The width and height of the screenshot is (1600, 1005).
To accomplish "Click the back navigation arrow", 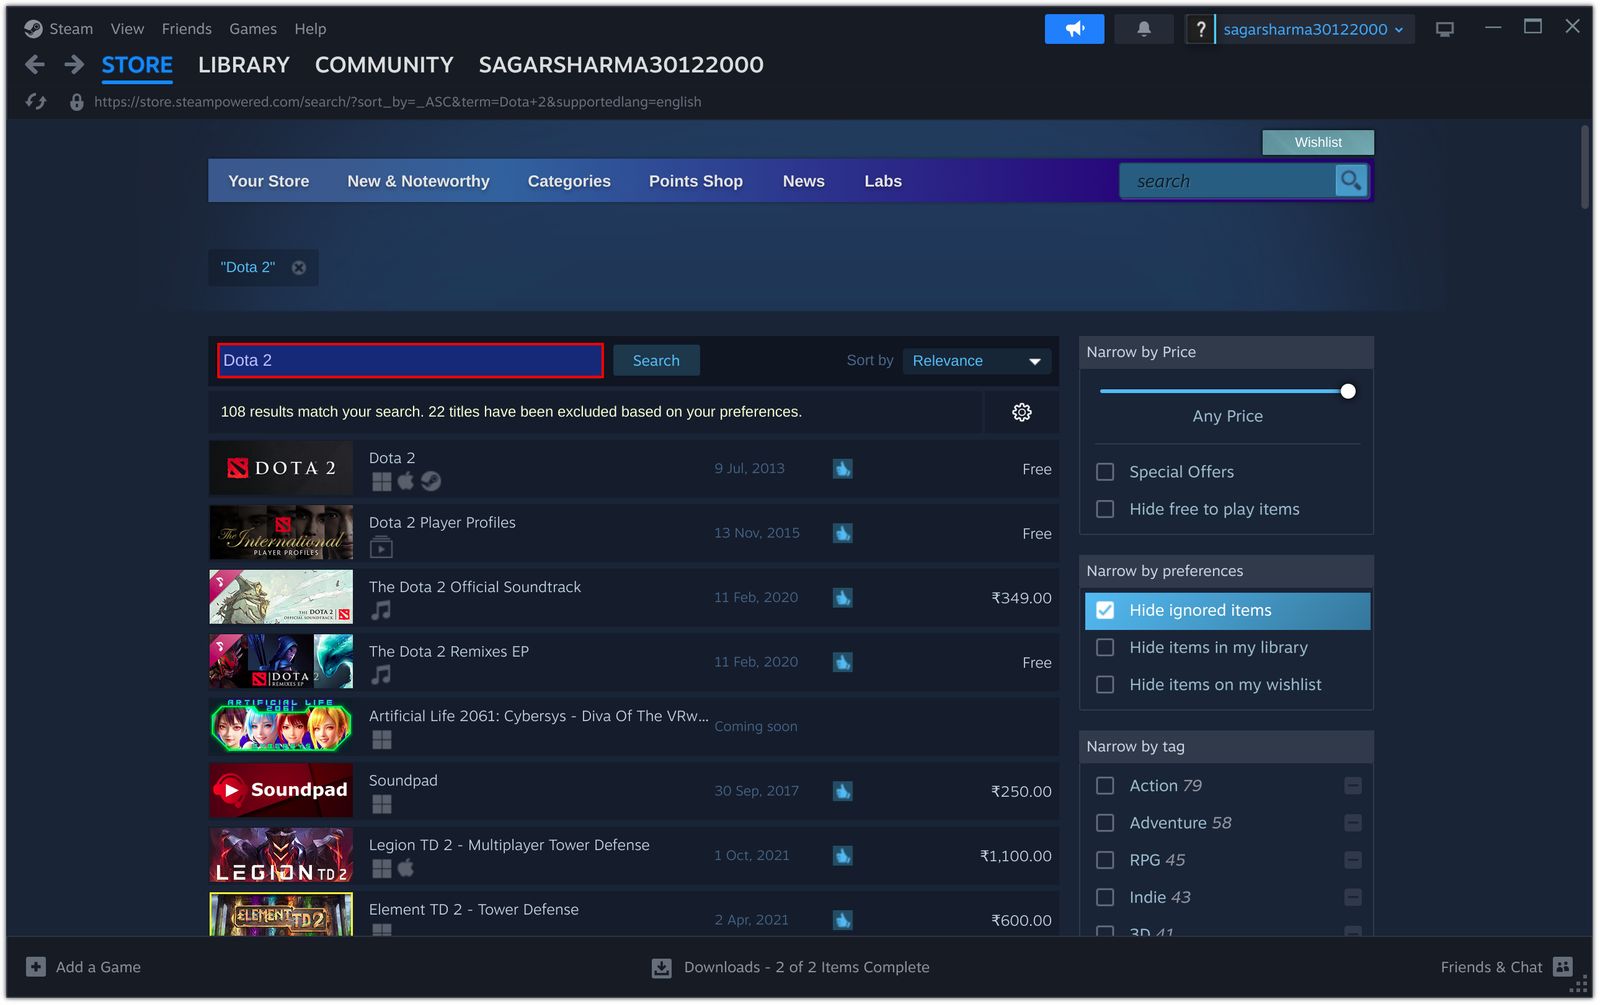I will (34, 64).
